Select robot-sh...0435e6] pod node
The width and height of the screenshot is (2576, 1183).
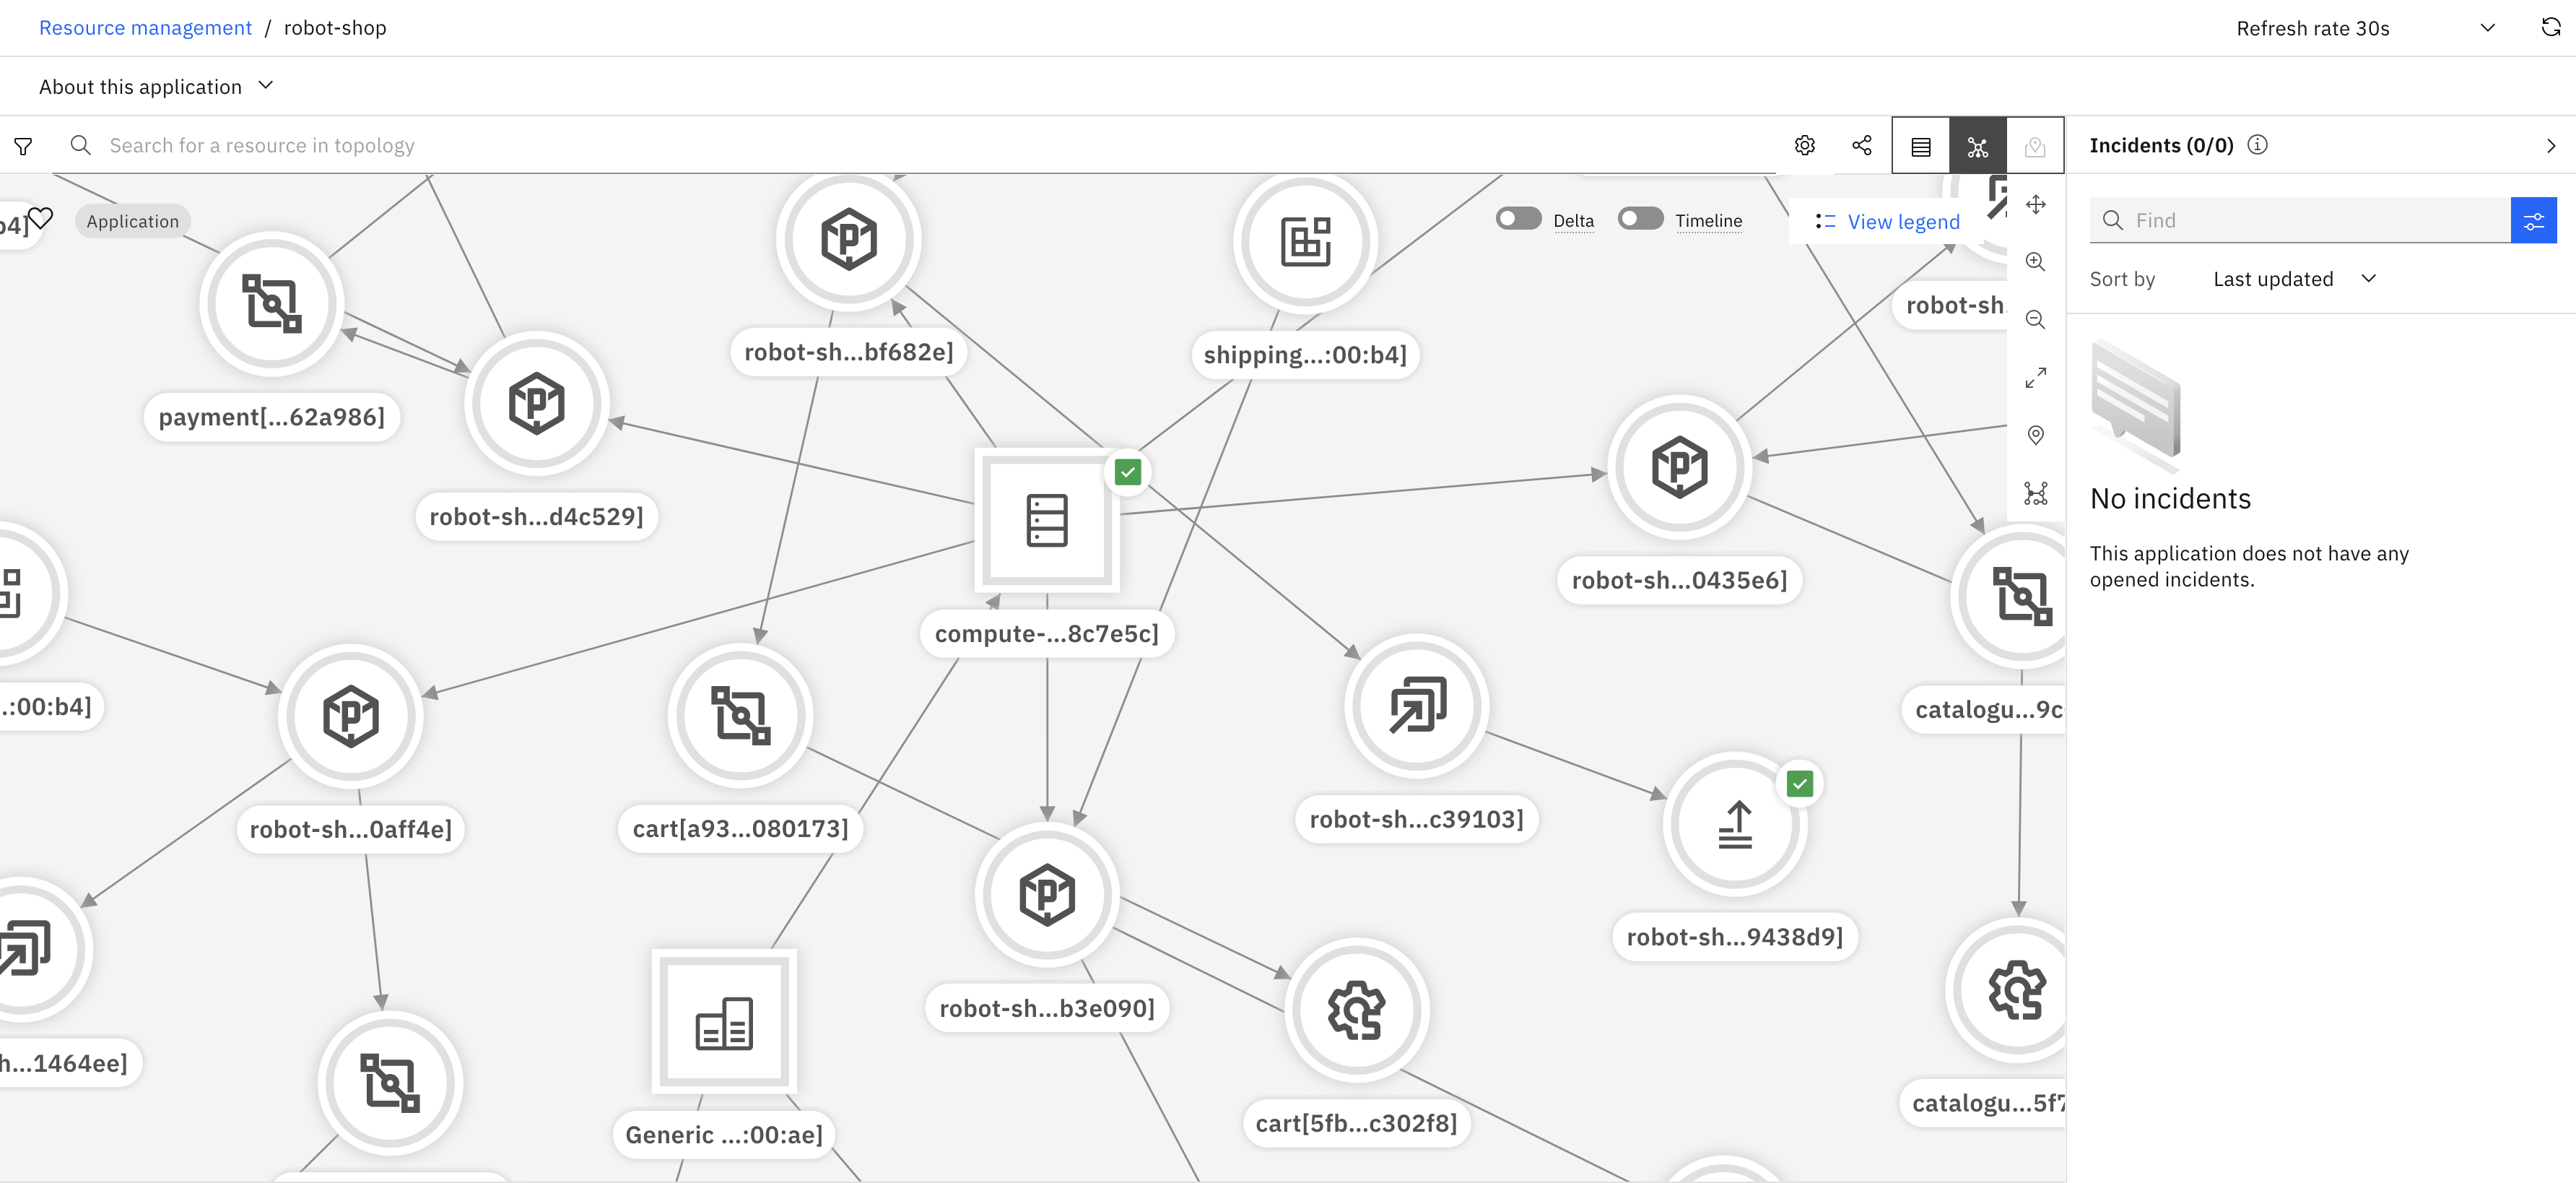1680,467
